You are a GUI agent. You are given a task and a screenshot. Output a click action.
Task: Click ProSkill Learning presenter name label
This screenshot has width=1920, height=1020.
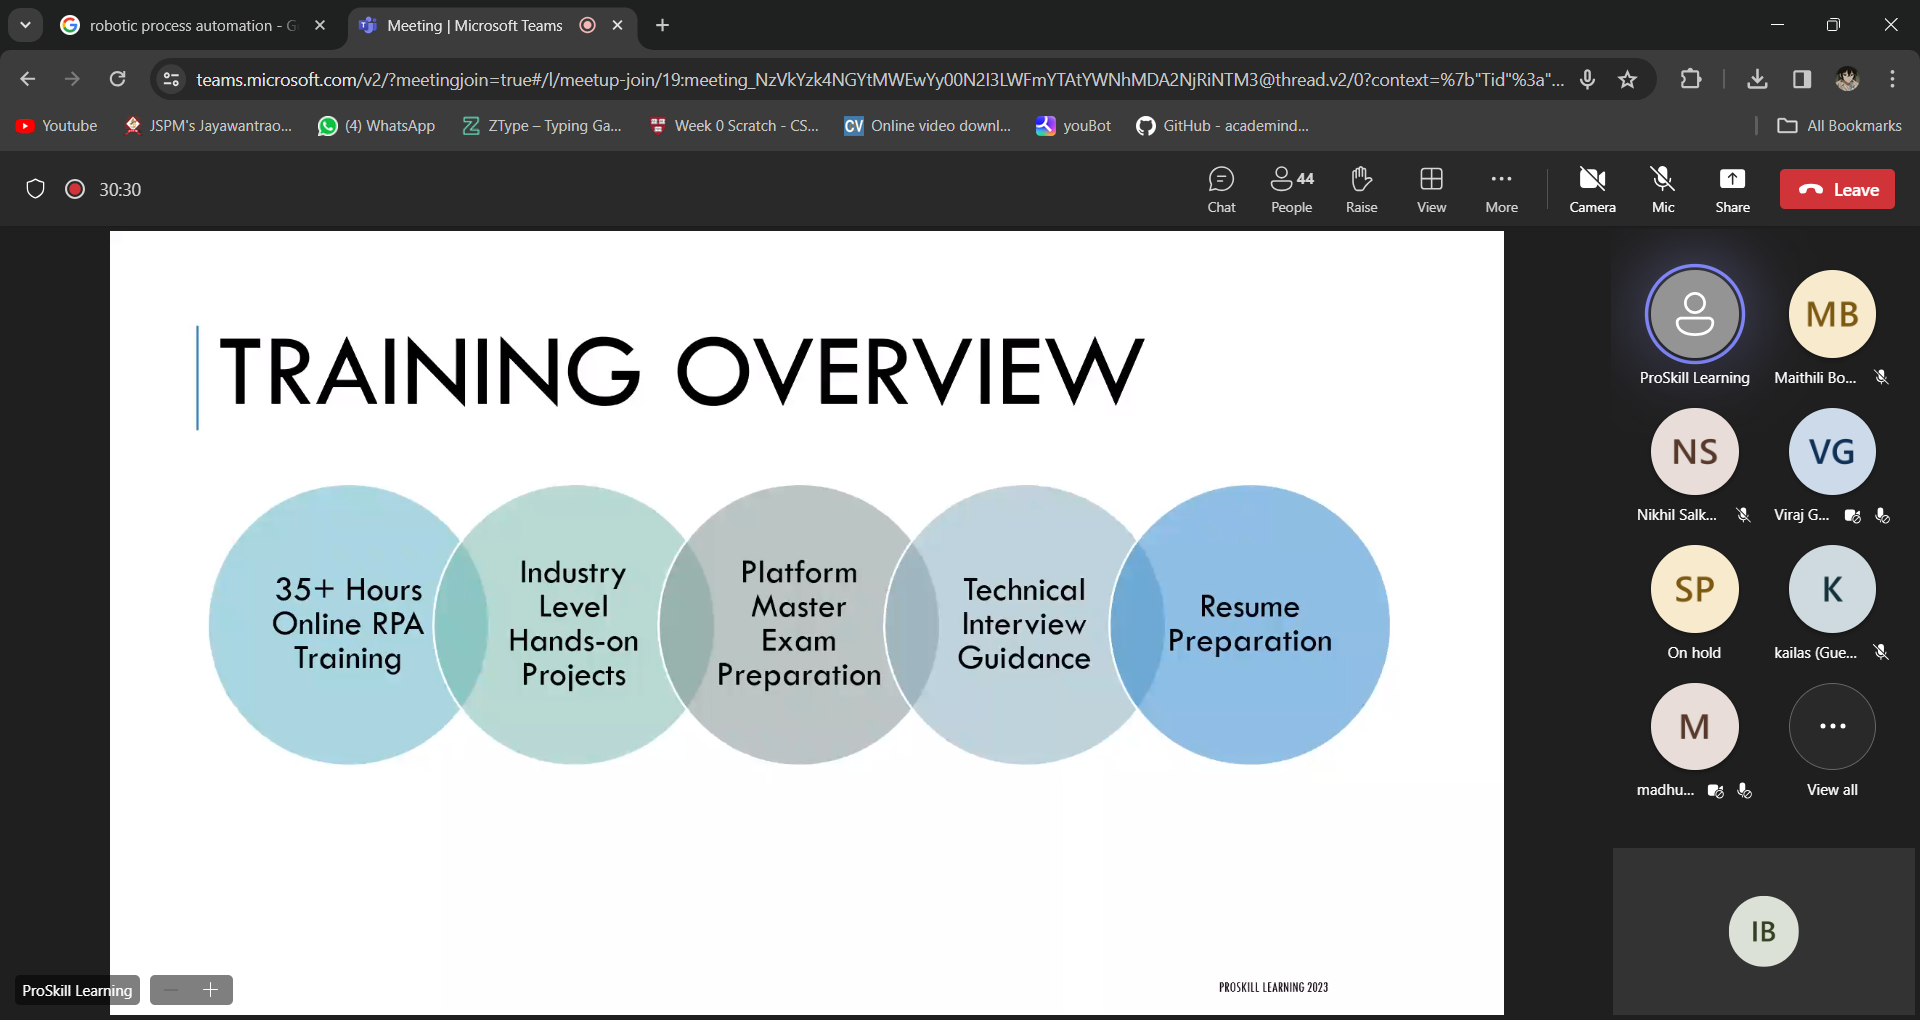[1695, 378]
